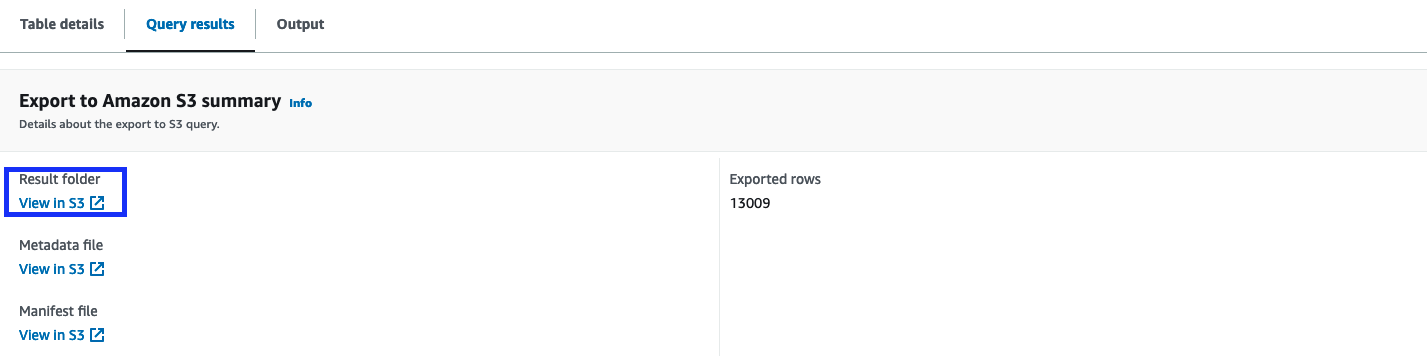Viewport: 1427px width, 361px height.
Task: Click the Result folder label
Action: (60, 179)
